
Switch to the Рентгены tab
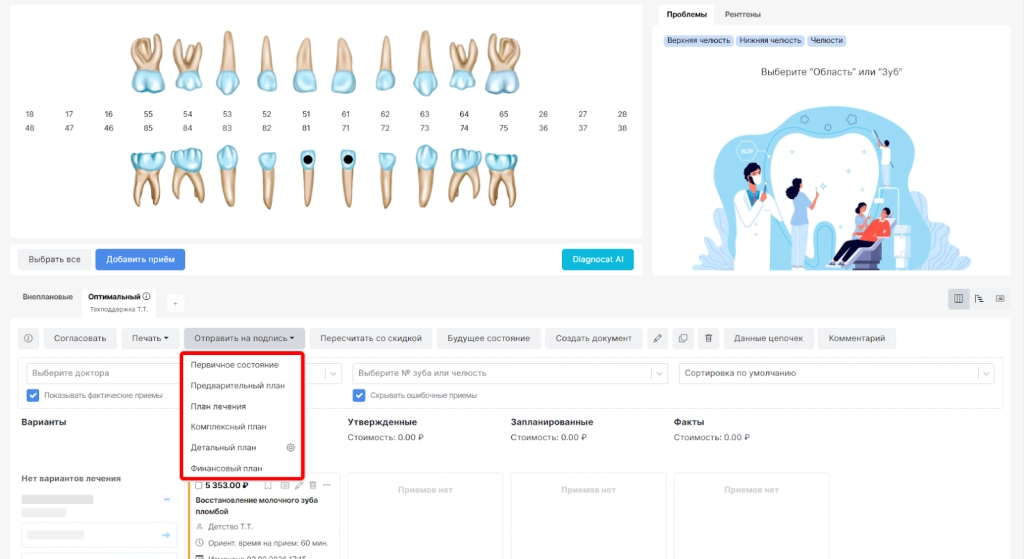[x=742, y=15]
